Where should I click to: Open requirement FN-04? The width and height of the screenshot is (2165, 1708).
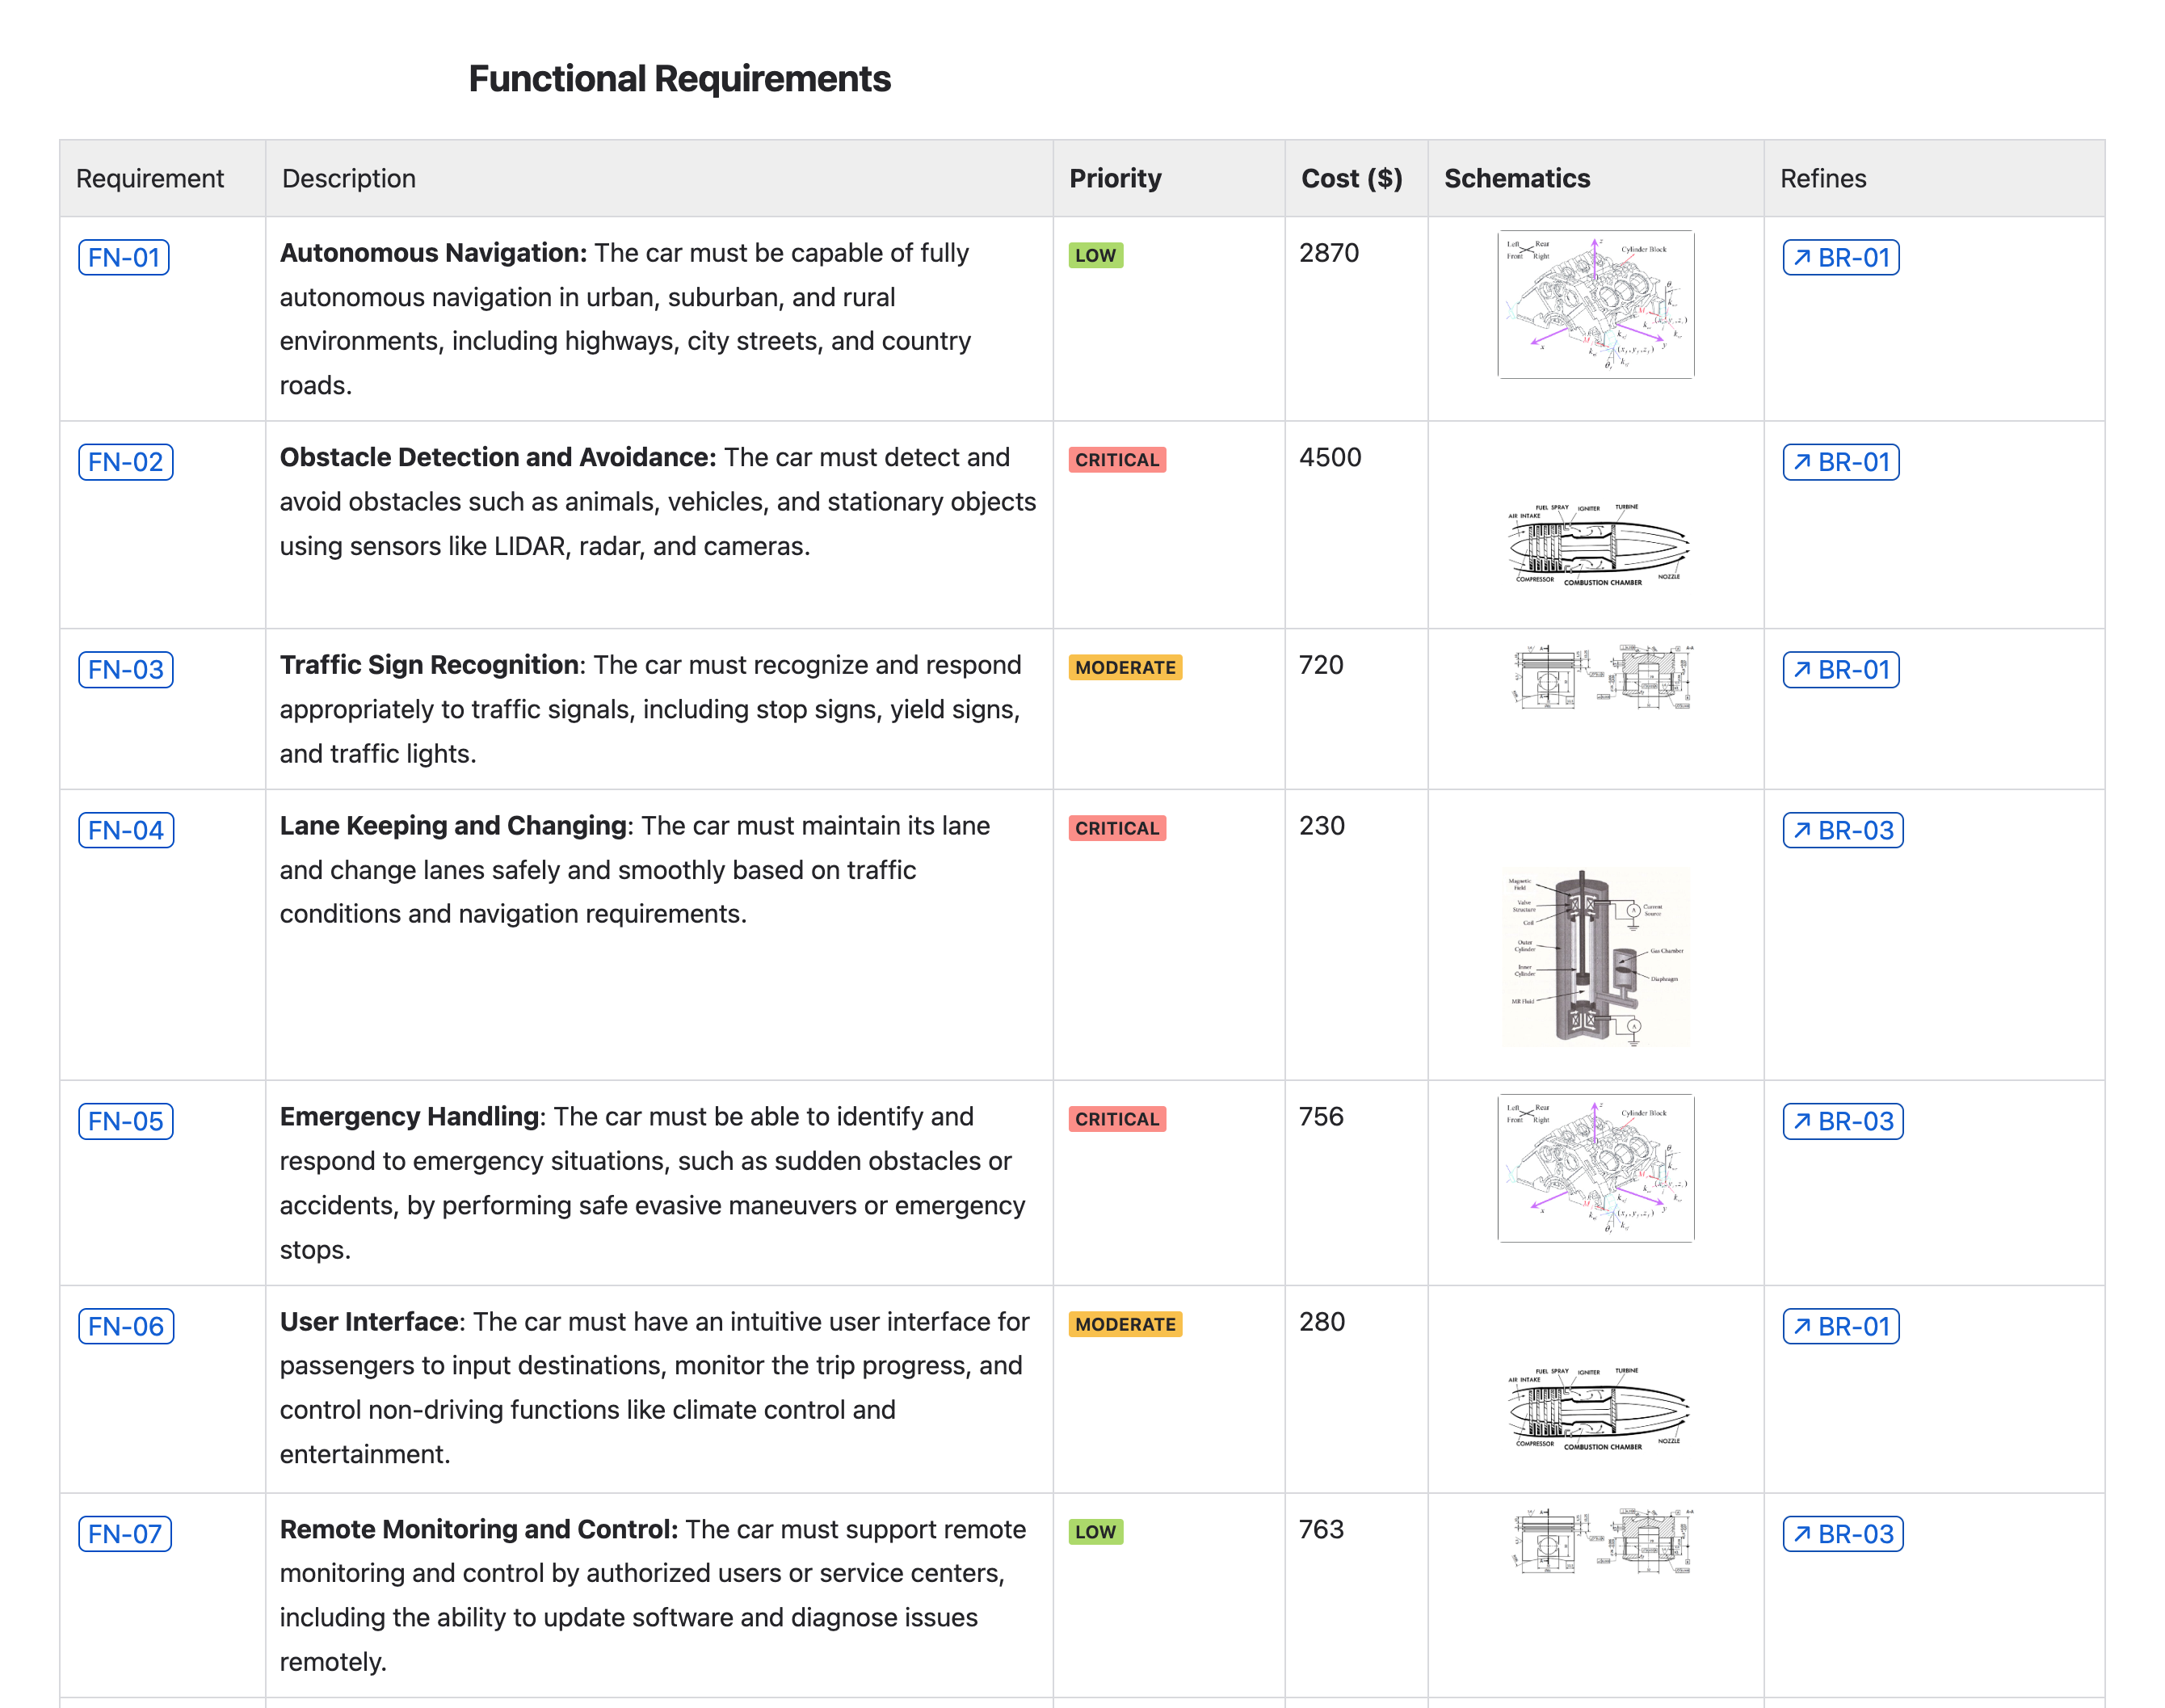(x=125, y=830)
